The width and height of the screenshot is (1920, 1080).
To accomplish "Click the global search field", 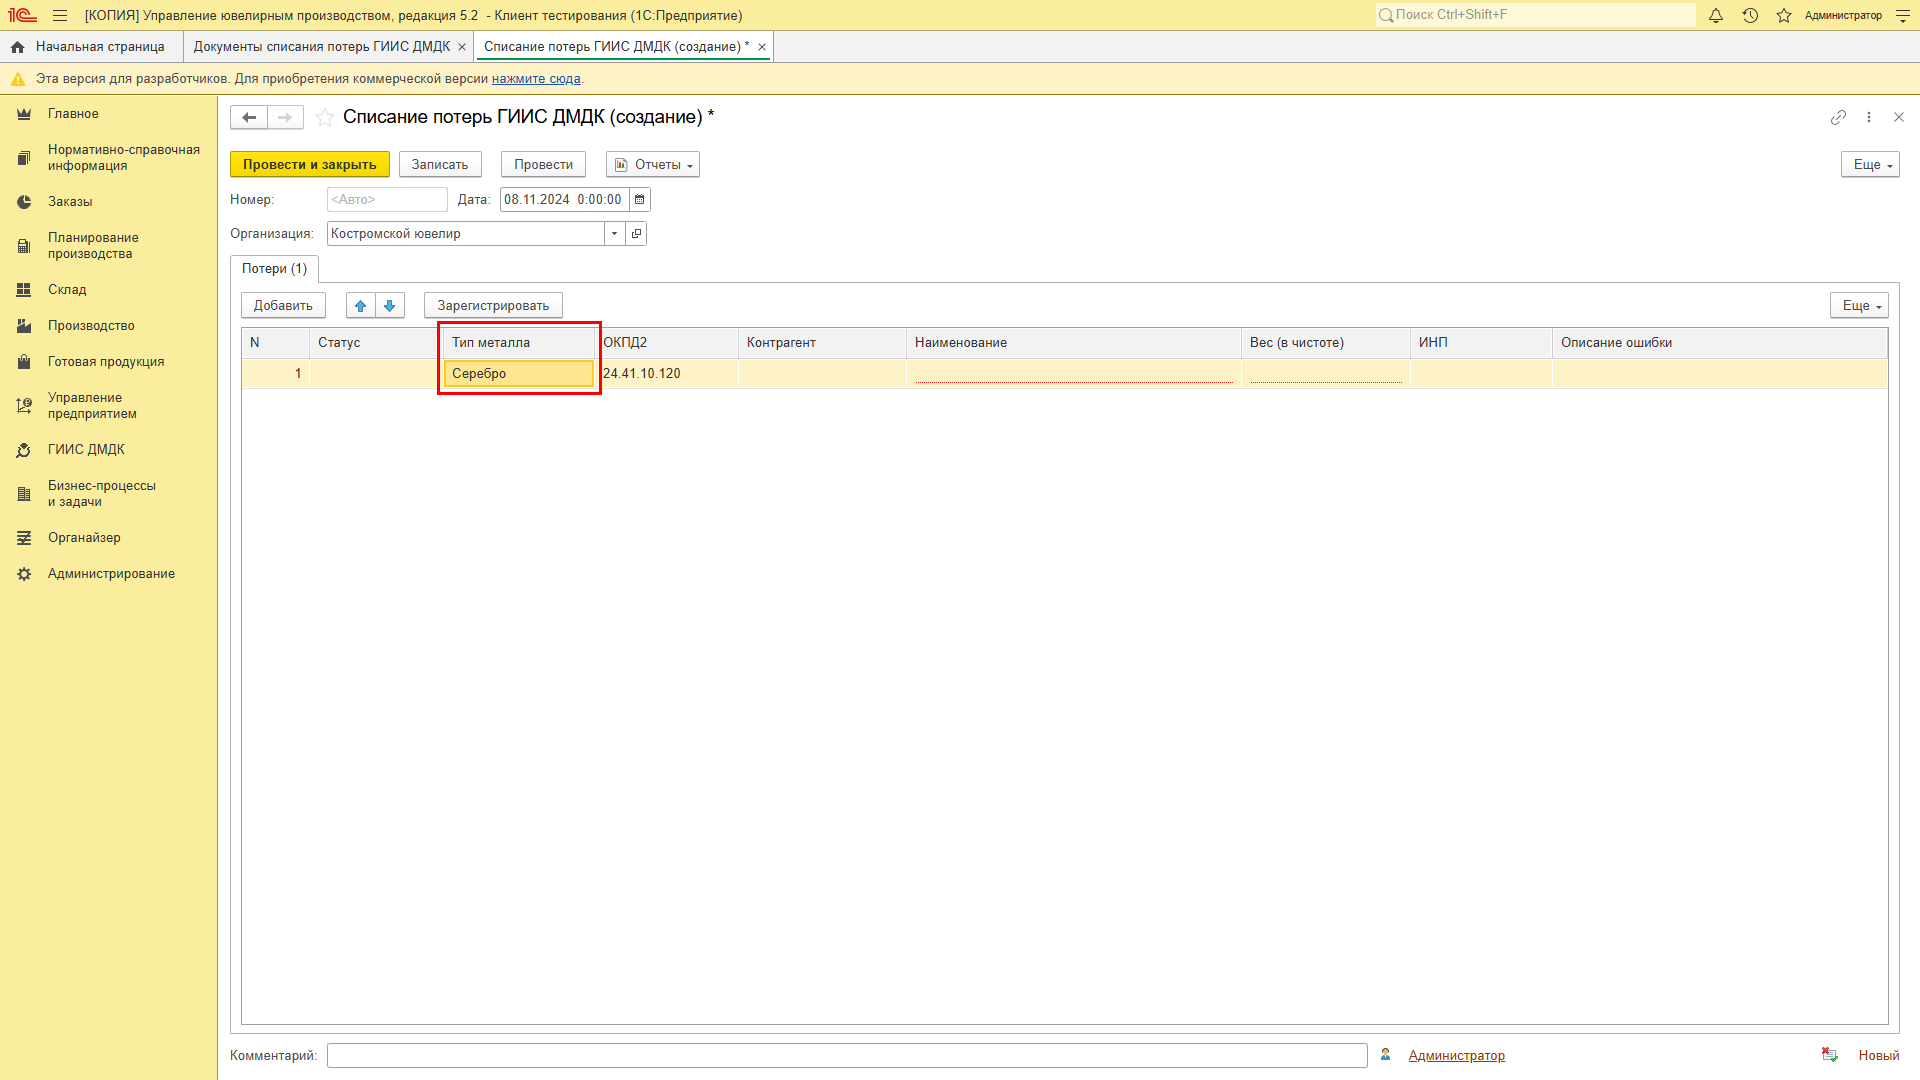I will point(1536,15).
